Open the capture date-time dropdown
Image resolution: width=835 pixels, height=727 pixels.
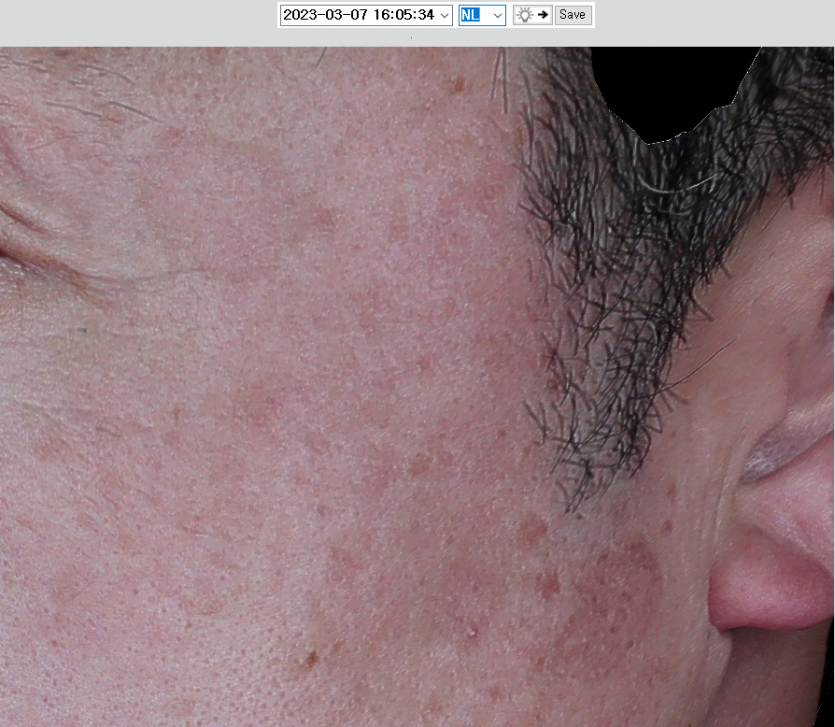[x=366, y=15]
